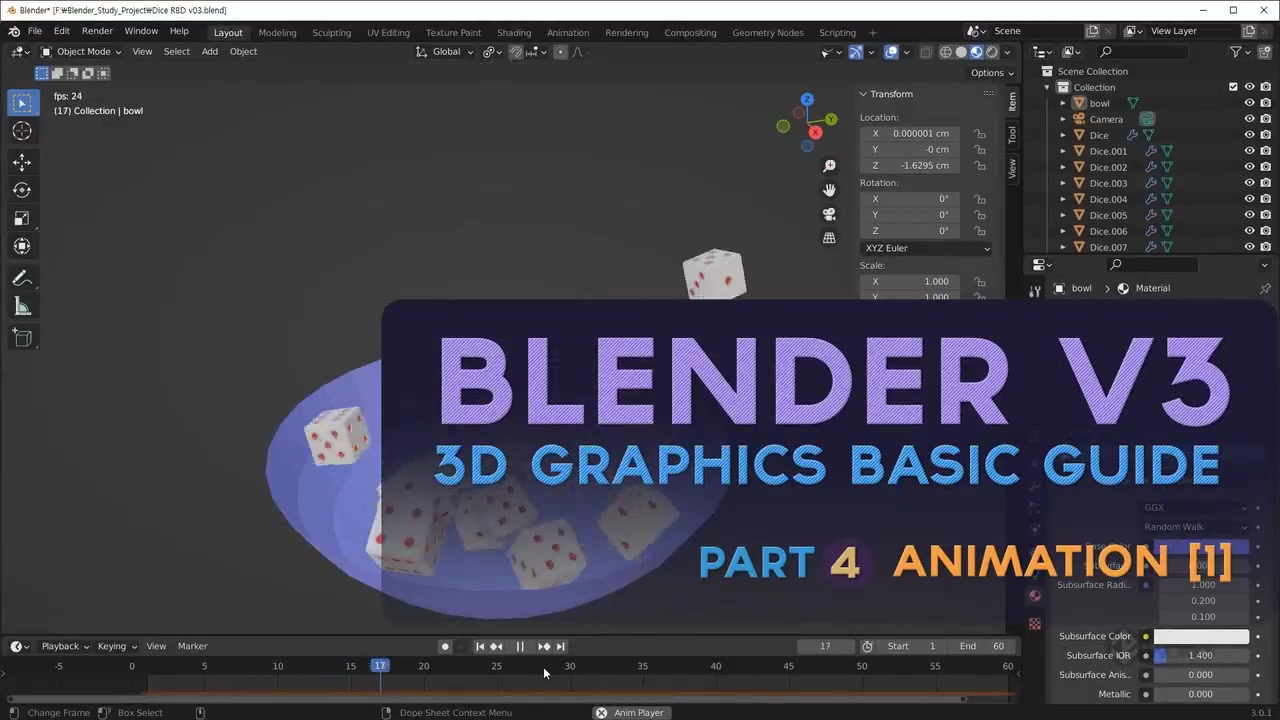The image size is (1280, 720).
Task: Expand the Dice.001 tree item
Action: coord(1063,151)
